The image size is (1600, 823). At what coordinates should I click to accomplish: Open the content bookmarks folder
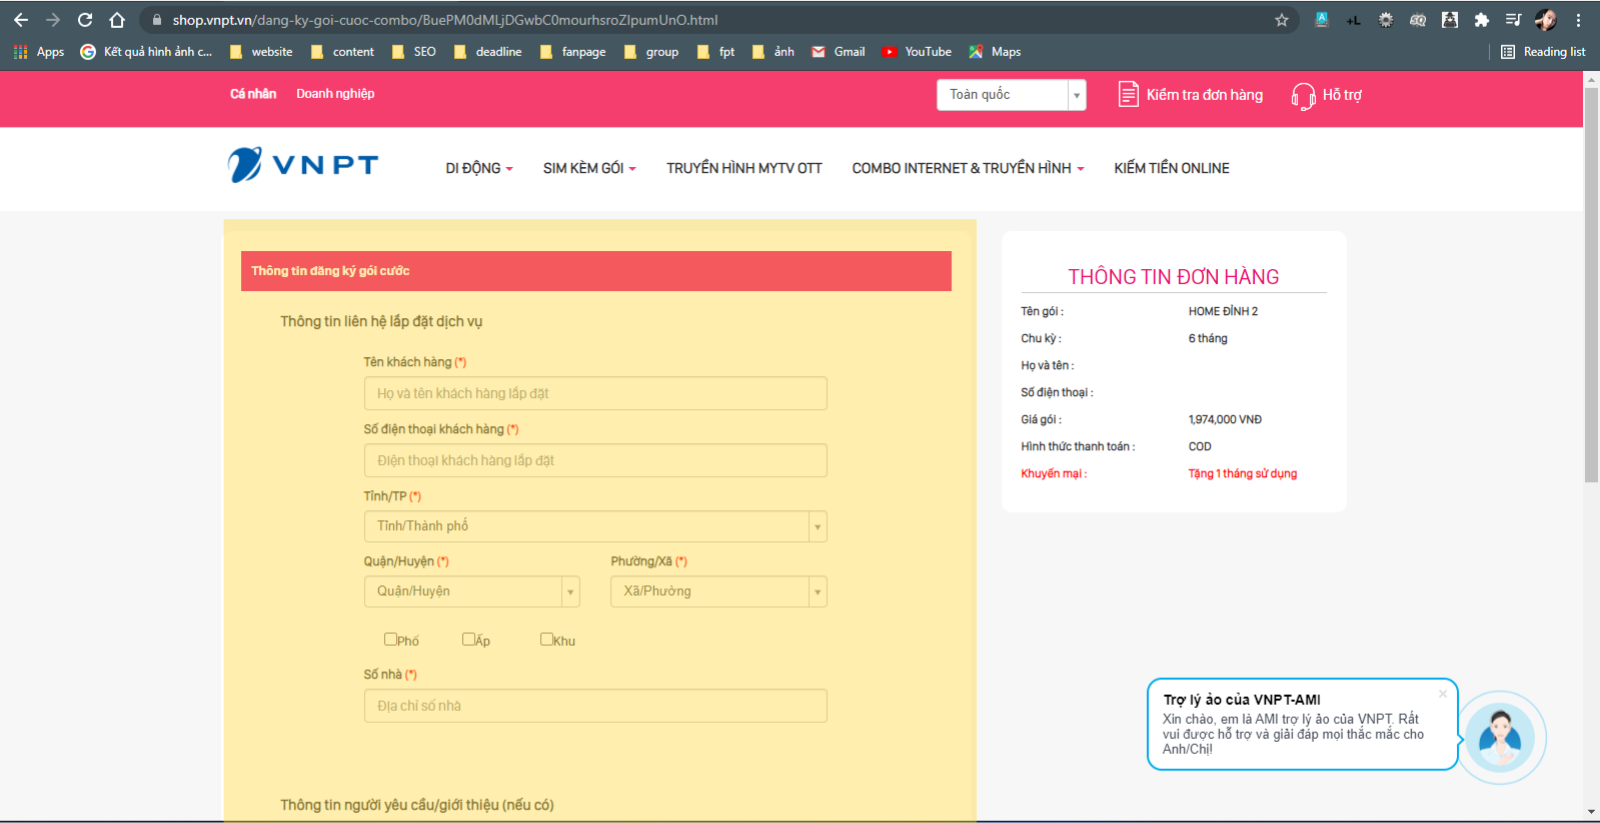pos(343,52)
